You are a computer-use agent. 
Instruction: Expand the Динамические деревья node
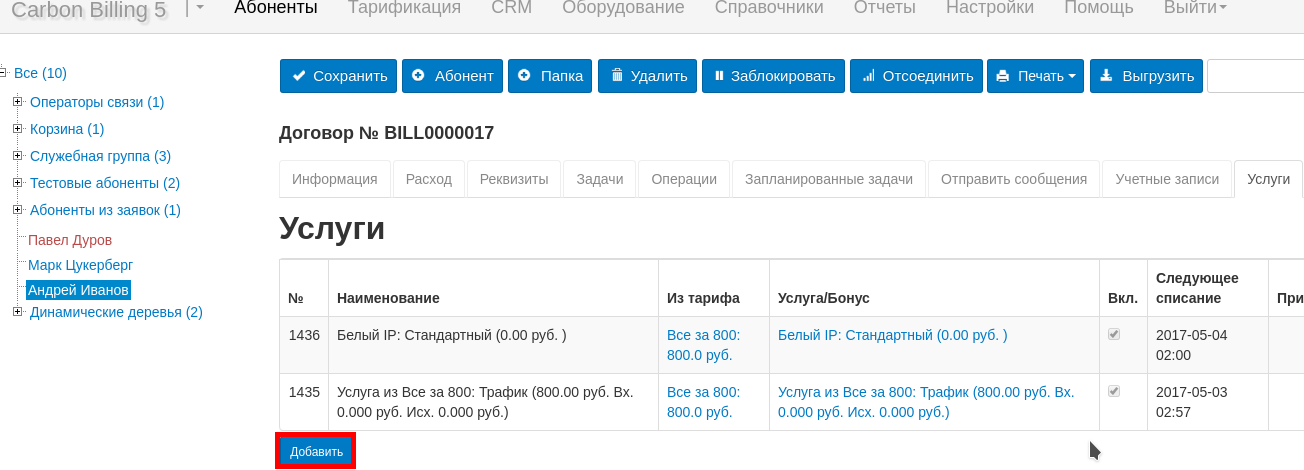pyautogui.click(x=18, y=312)
